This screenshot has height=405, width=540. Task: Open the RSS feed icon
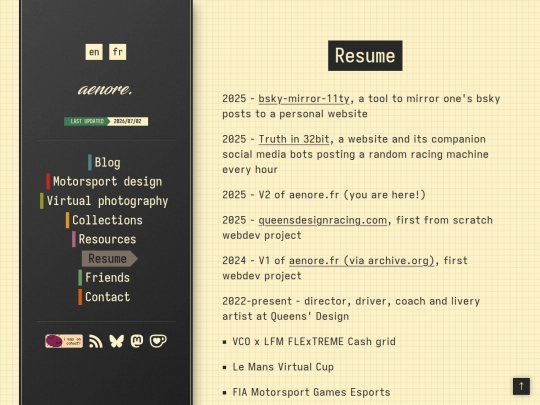95,341
